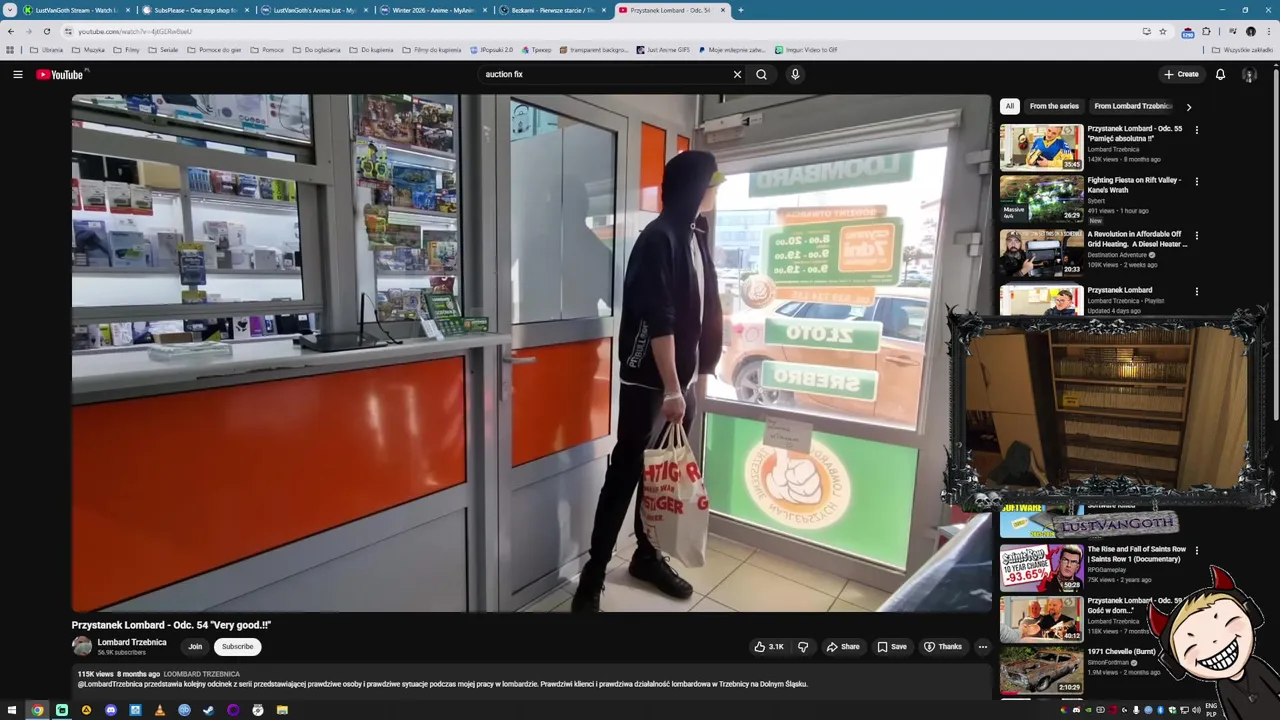Go back in browser history
The image size is (1280, 720).
tap(11, 31)
